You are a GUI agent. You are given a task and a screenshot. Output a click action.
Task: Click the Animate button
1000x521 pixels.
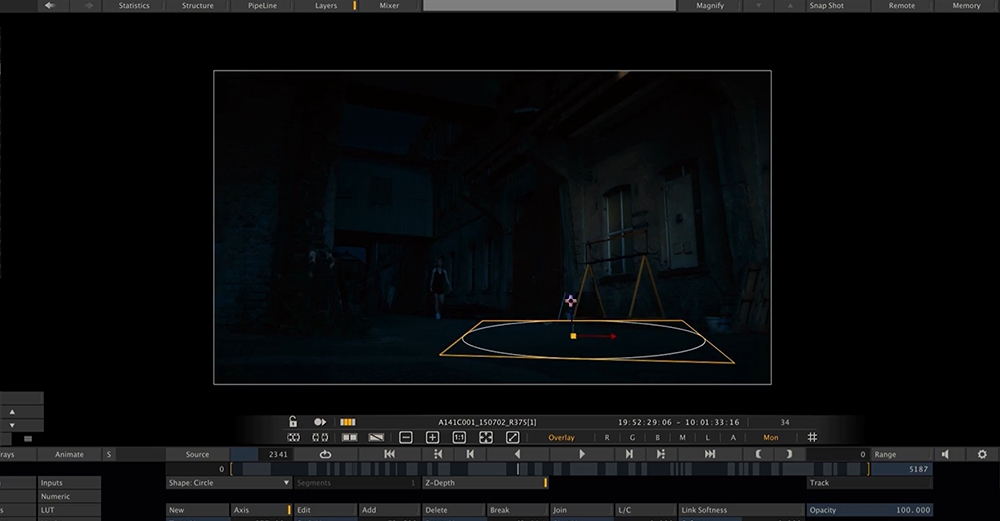pyautogui.click(x=69, y=454)
